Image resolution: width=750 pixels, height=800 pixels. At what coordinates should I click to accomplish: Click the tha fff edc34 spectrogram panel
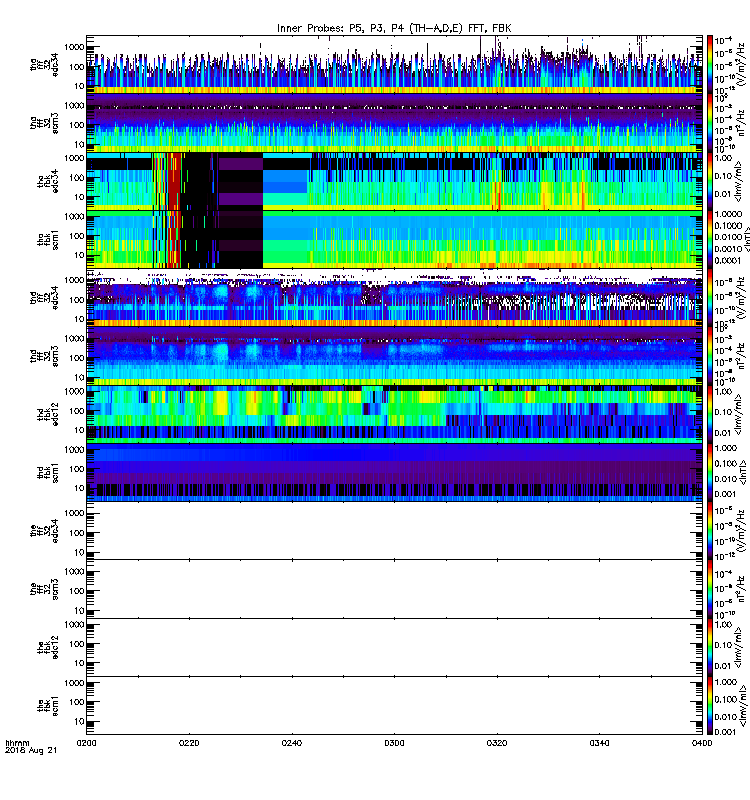click(394, 64)
